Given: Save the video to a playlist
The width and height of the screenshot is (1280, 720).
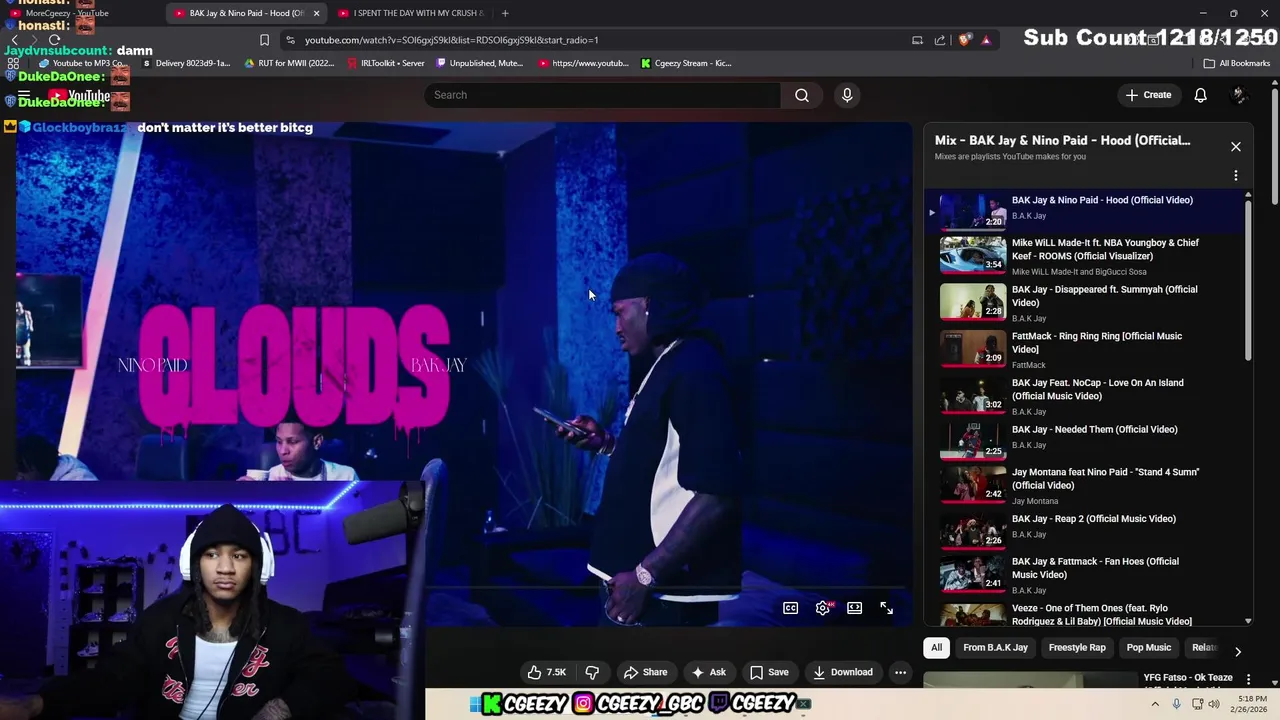Looking at the screenshot, I should [769, 672].
